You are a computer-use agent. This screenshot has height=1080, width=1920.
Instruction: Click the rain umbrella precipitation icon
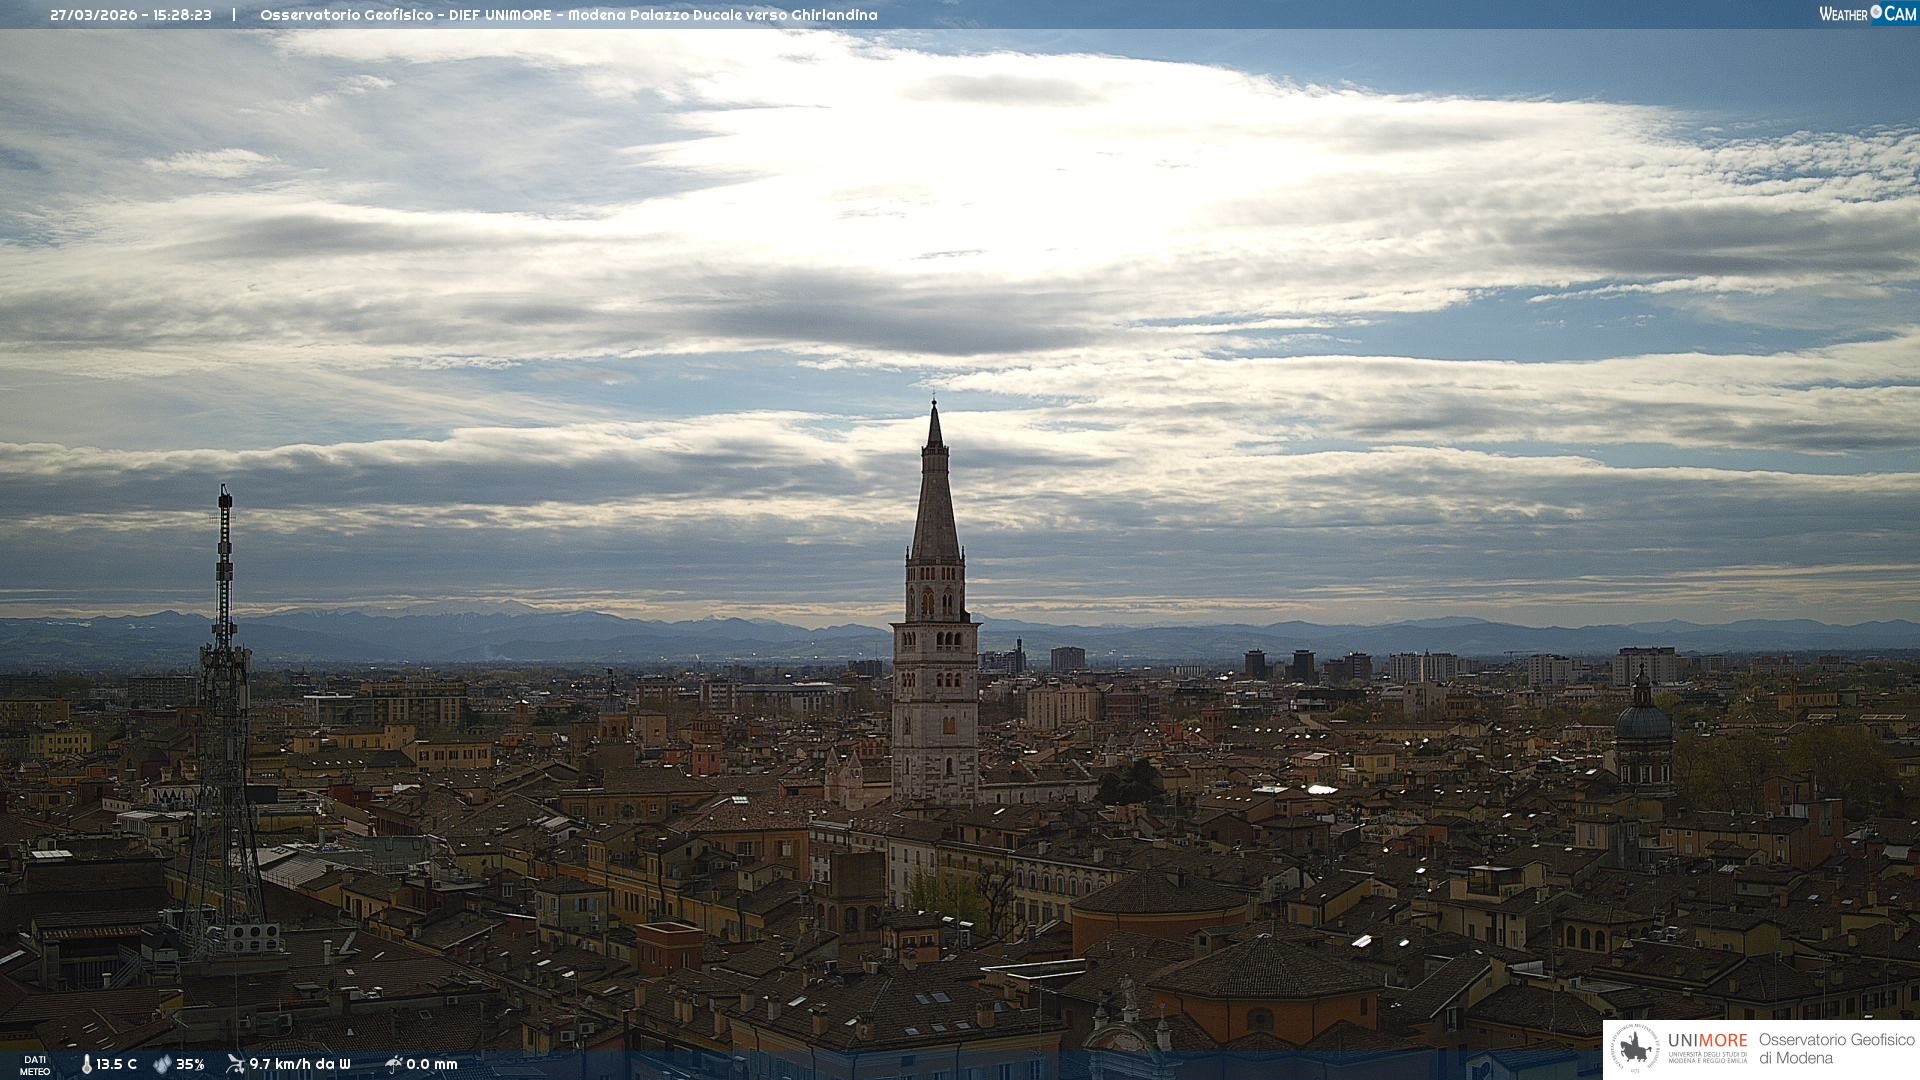click(x=393, y=1064)
